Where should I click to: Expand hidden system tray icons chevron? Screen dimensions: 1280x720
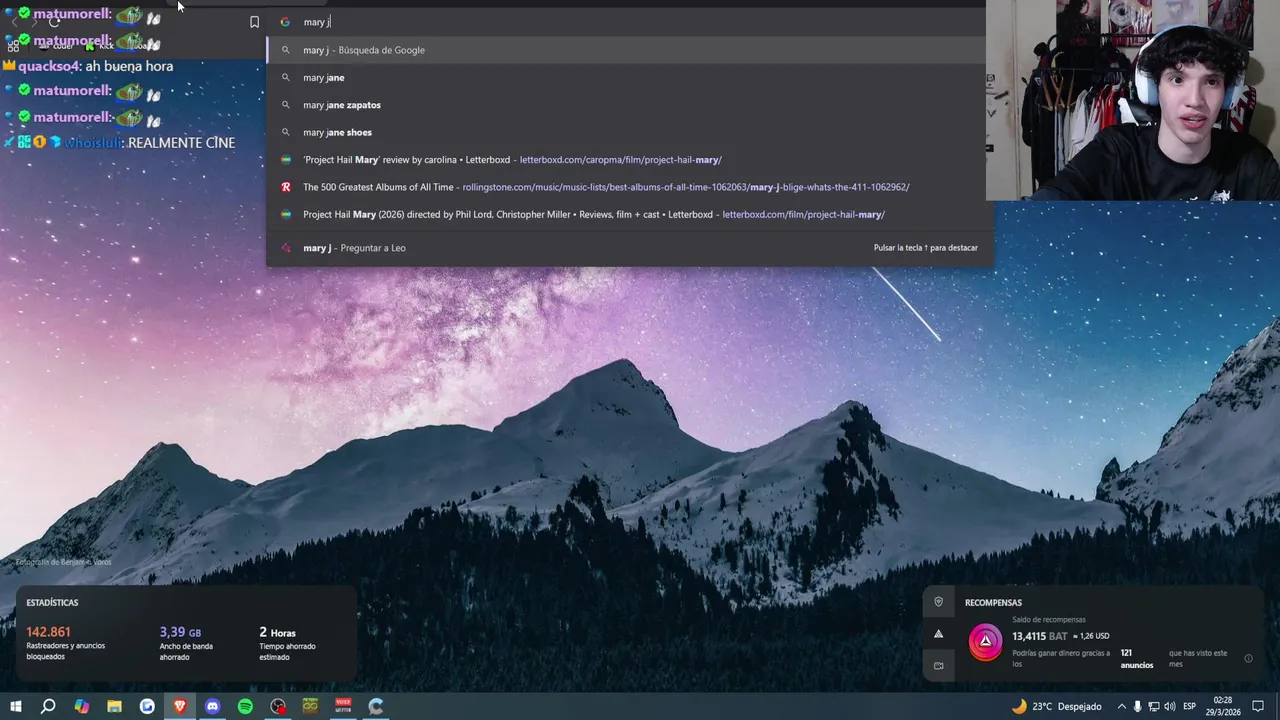pyautogui.click(x=1121, y=706)
